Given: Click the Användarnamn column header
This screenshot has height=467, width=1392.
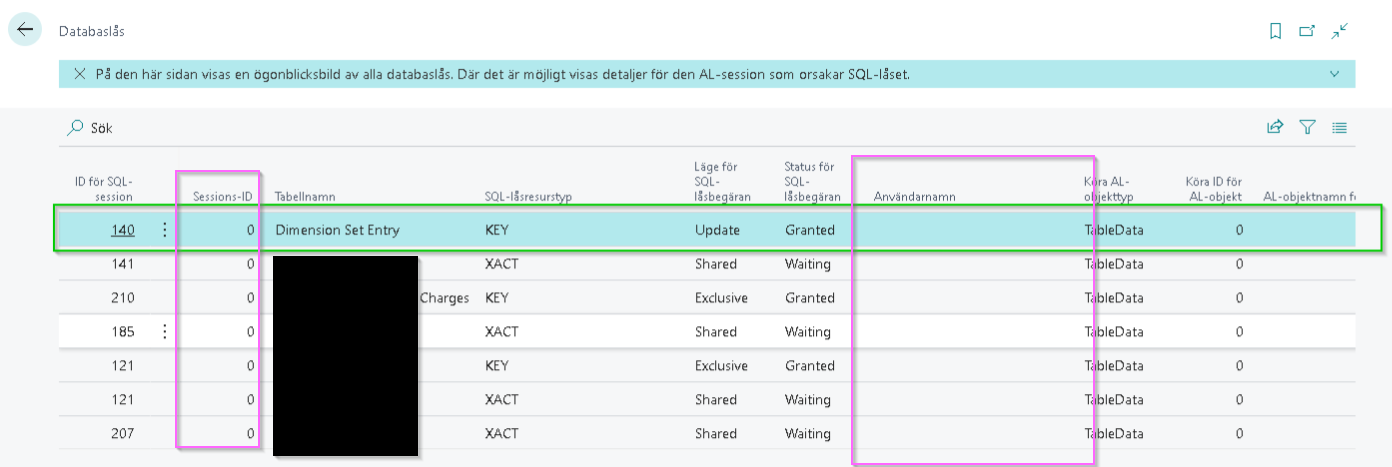Looking at the screenshot, I should tap(914, 197).
